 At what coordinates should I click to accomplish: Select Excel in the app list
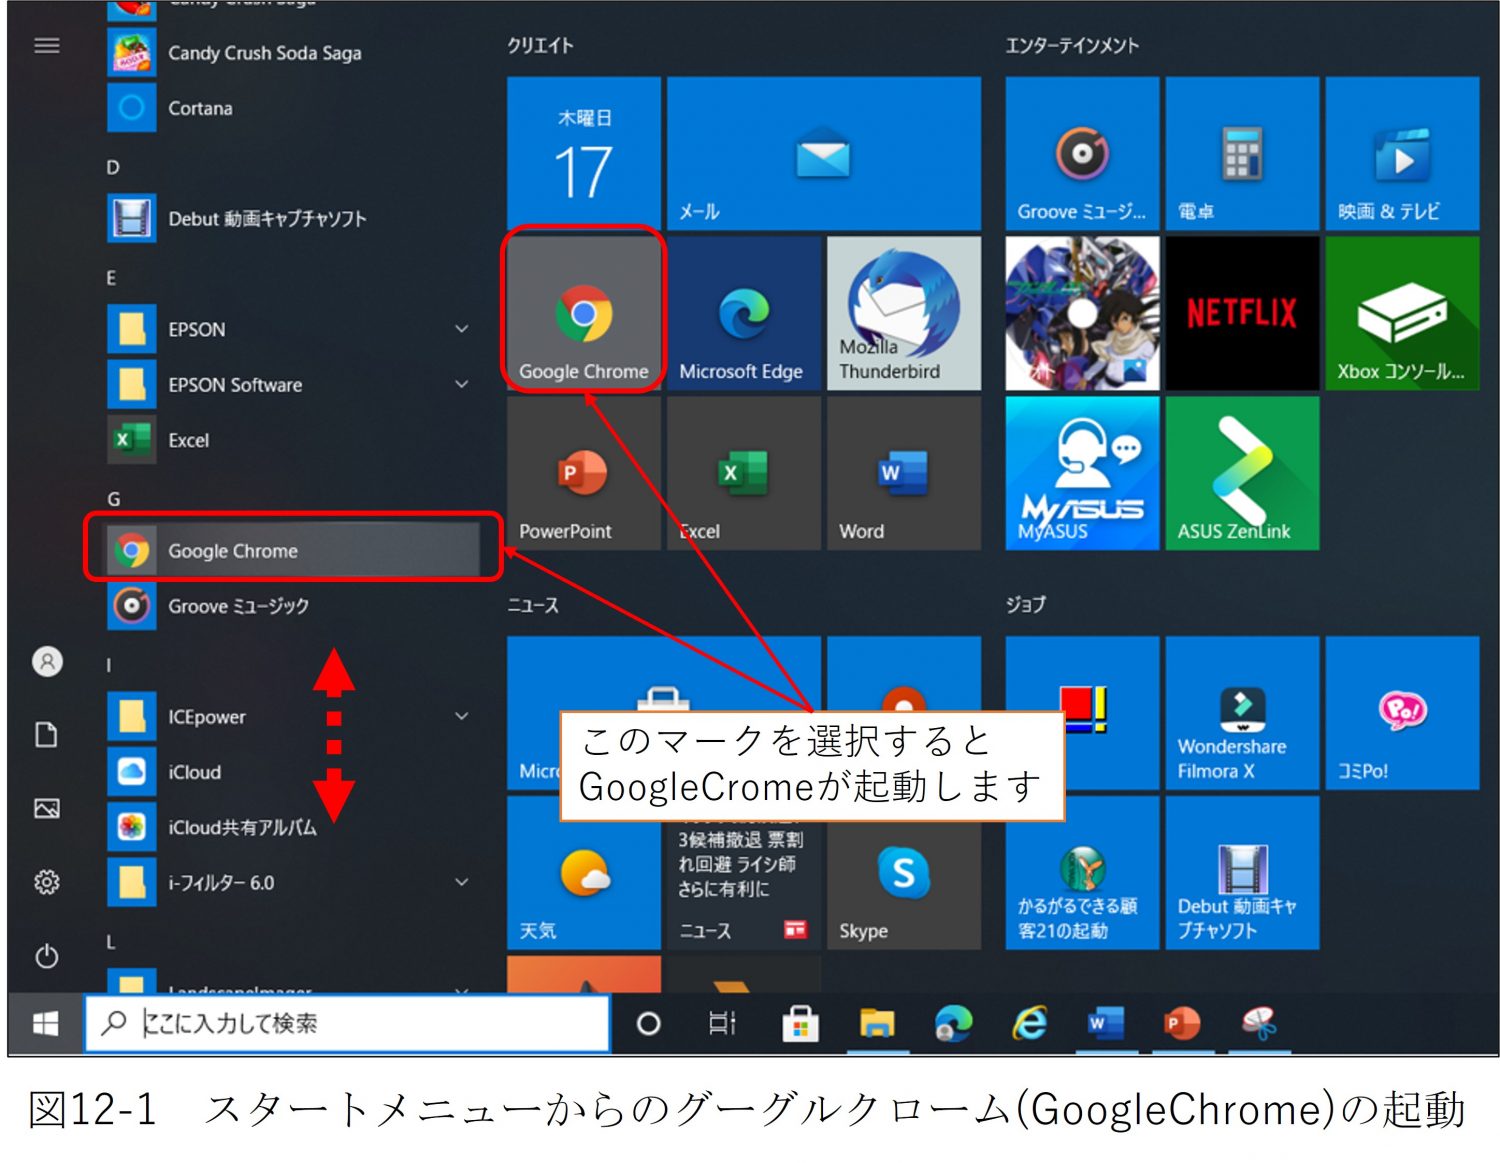click(293, 440)
